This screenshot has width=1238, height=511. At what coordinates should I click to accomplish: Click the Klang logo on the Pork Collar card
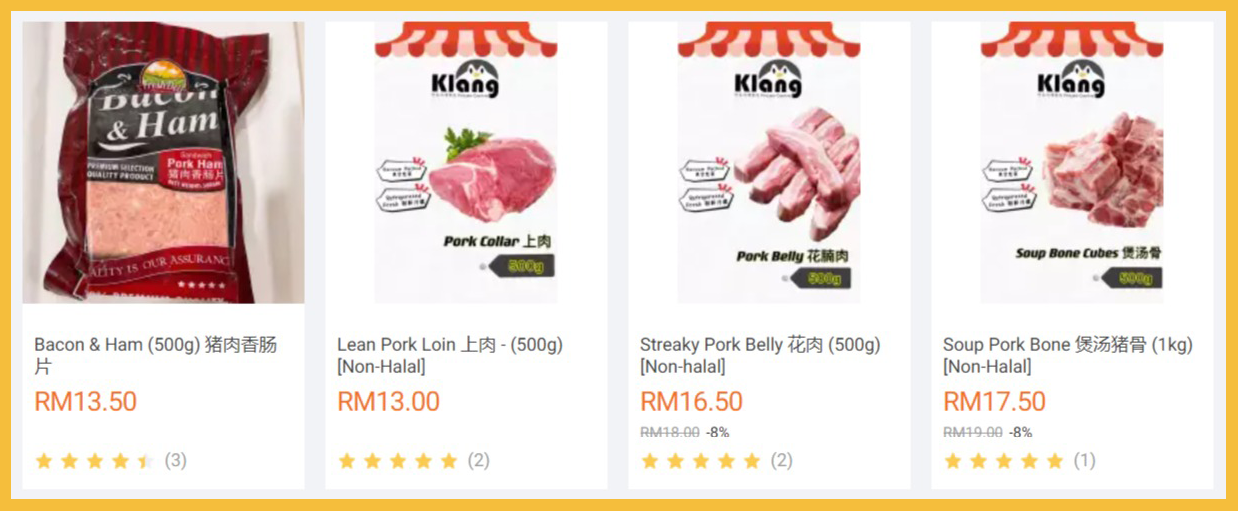(x=466, y=79)
